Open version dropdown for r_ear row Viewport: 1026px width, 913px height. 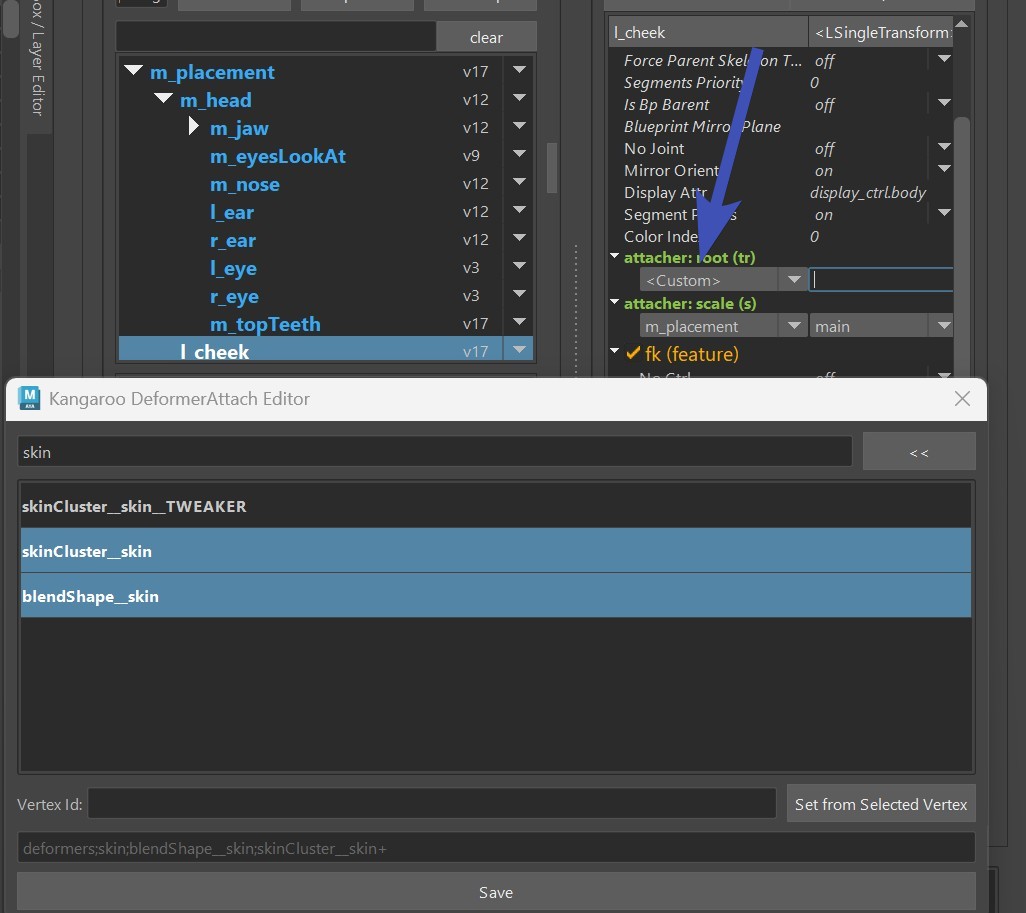[x=520, y=238]
